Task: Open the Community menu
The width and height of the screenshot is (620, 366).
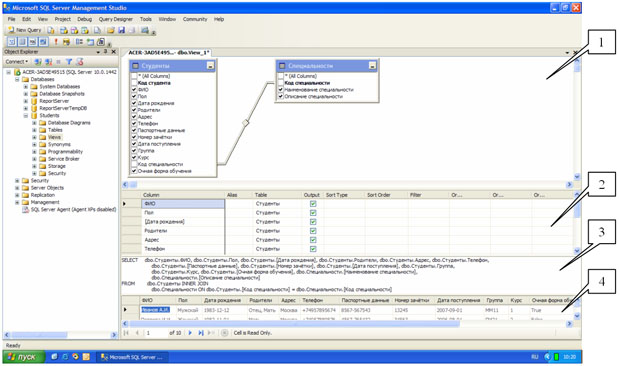Action: pos(195,19)
